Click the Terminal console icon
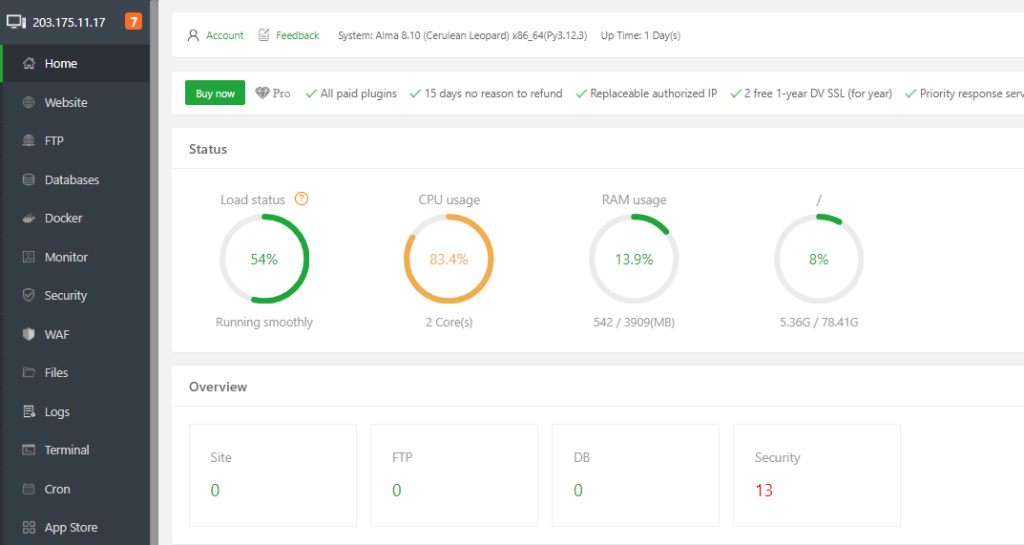Image resolution: width=1024 pixels, height=545 pixels. click(x=29, y=450)
